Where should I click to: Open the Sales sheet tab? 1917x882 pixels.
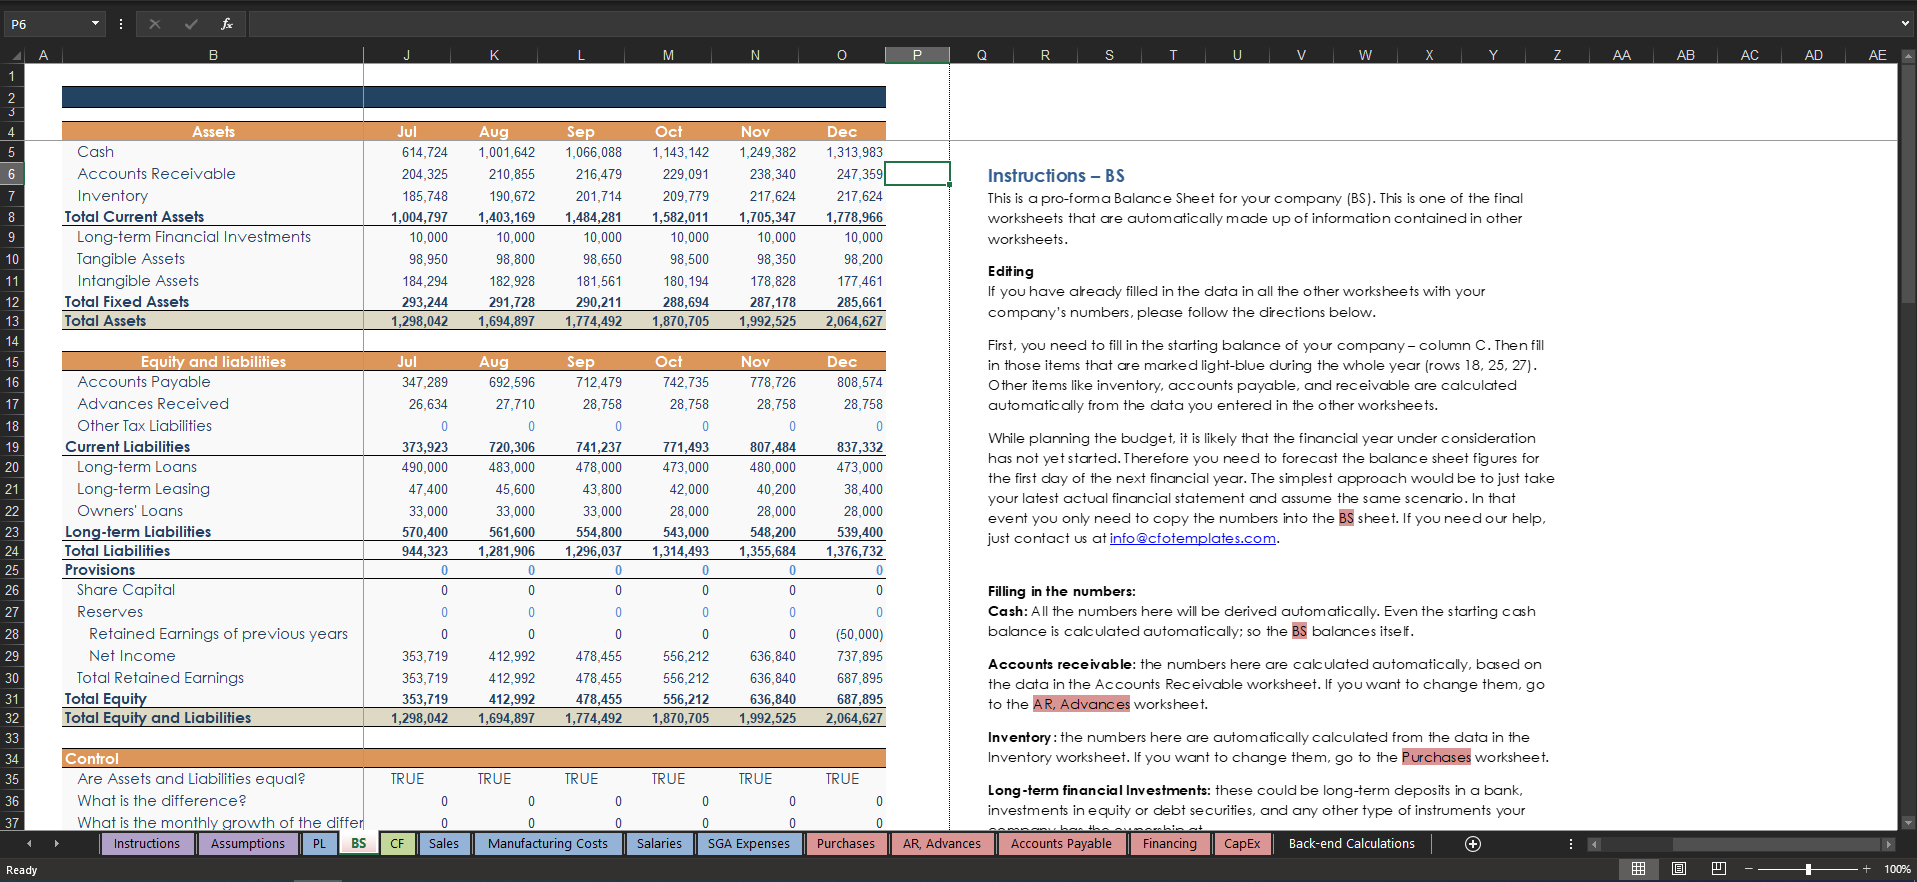pyautogui.click(x=444, y=844)
